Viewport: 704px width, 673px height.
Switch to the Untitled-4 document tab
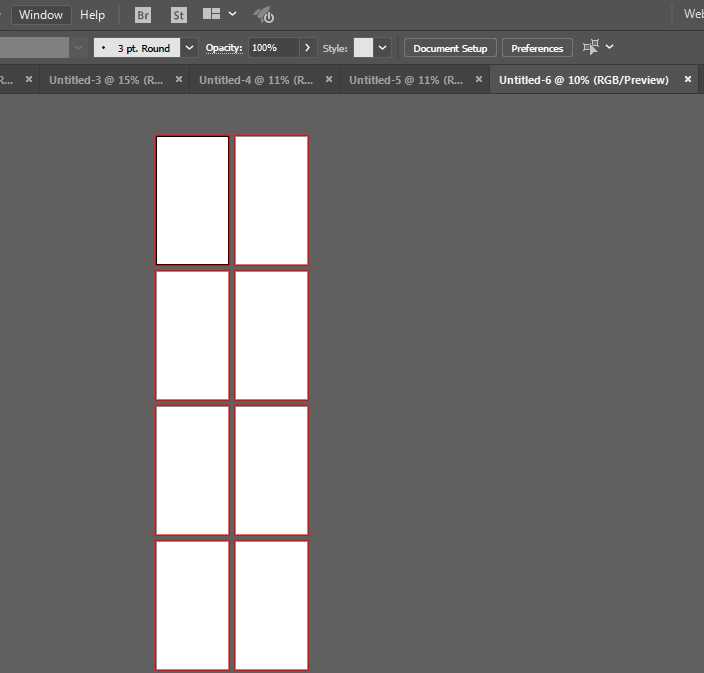click(x=256, y=80)
